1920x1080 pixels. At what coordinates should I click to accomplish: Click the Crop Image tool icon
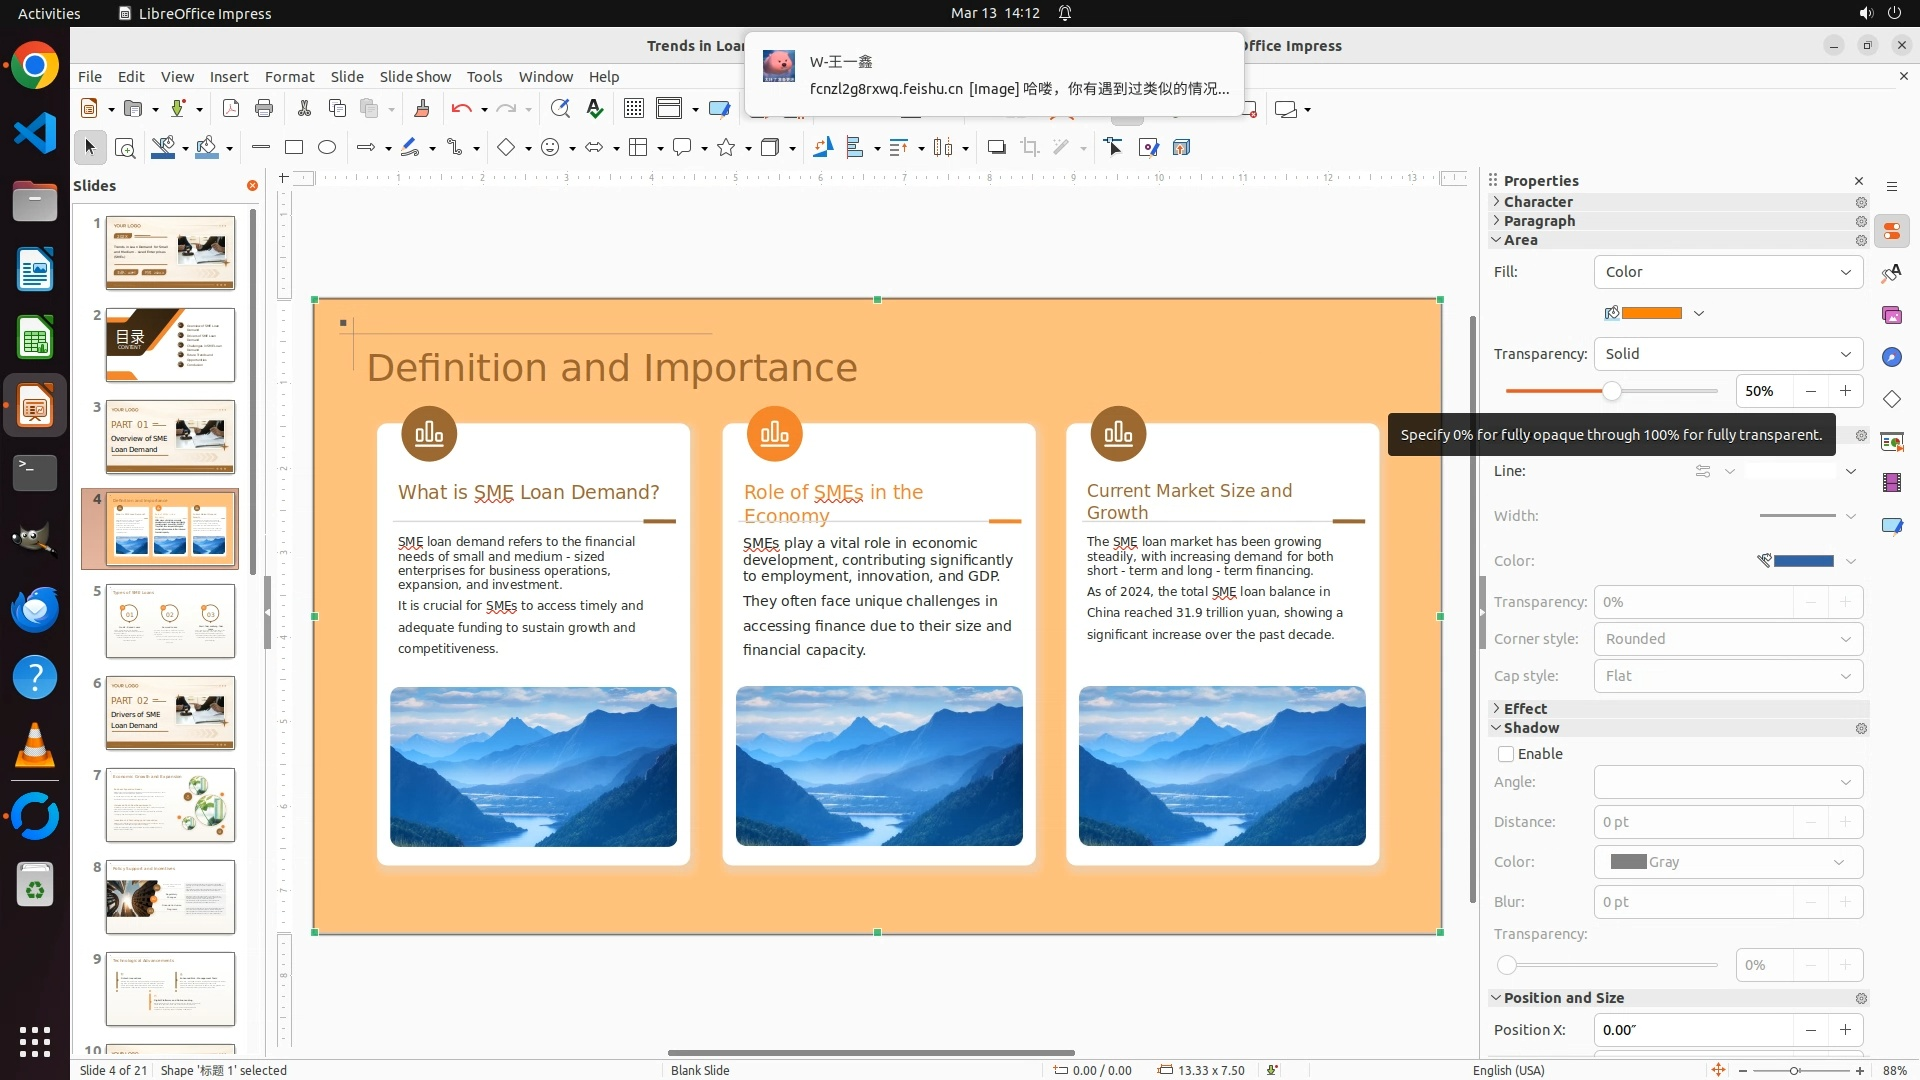click(x=1030, y=148)
